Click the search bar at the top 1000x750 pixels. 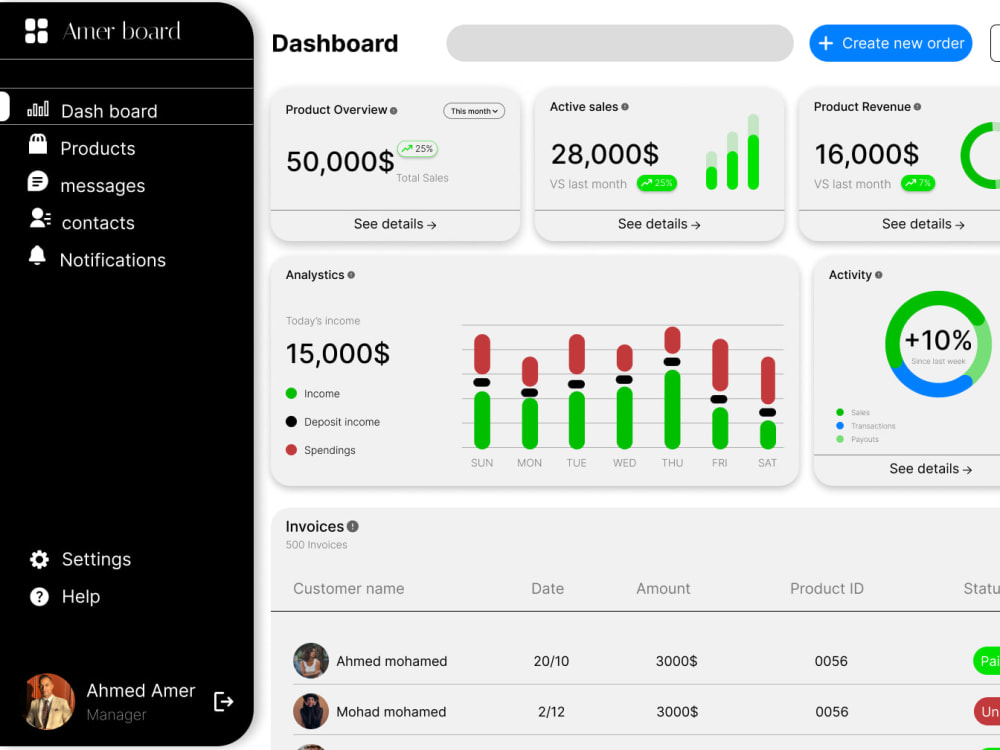pos(620,43)
